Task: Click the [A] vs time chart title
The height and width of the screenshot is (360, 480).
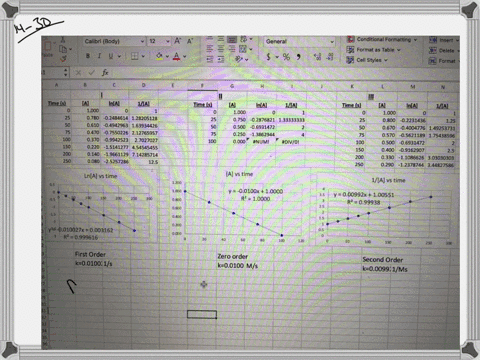Action: click(x=239, y=174)
